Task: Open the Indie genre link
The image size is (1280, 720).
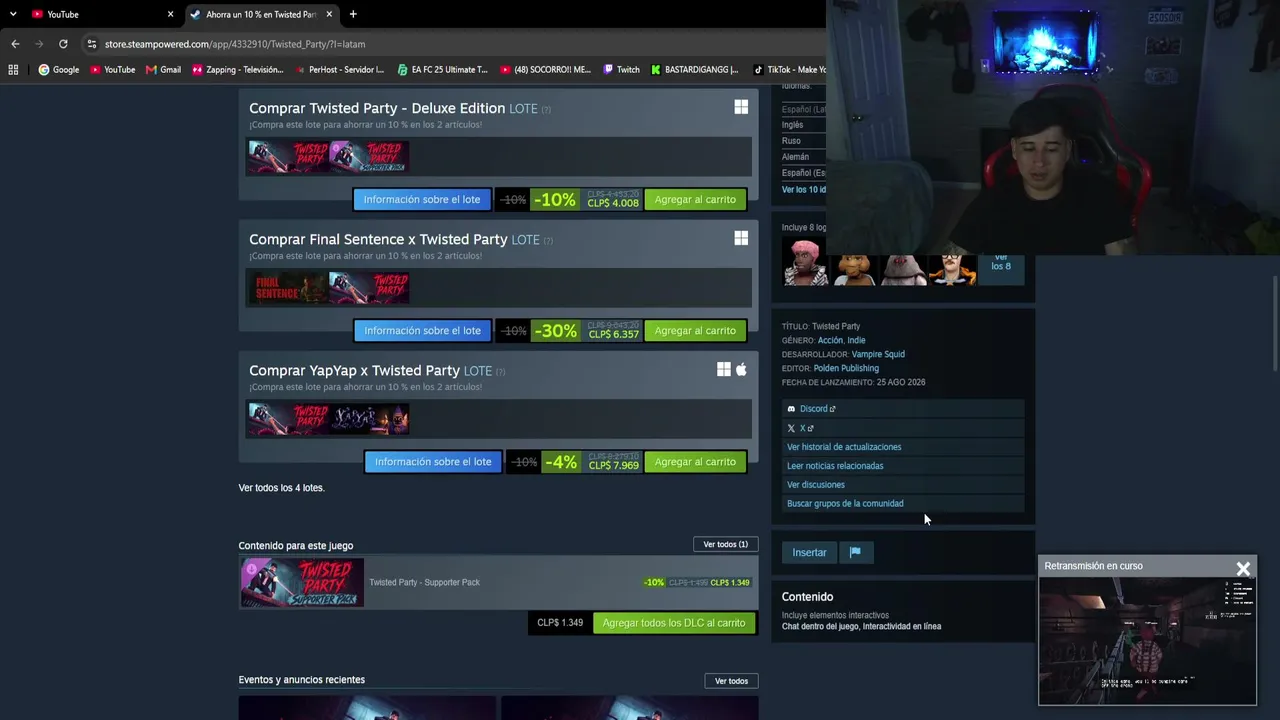Action: (856, 340)
